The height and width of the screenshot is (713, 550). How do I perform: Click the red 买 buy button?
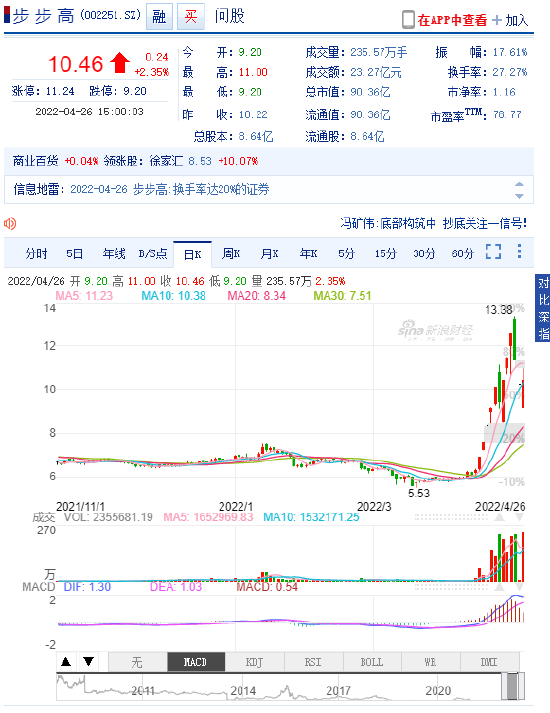pyautogui.click(x=191, y=17)
